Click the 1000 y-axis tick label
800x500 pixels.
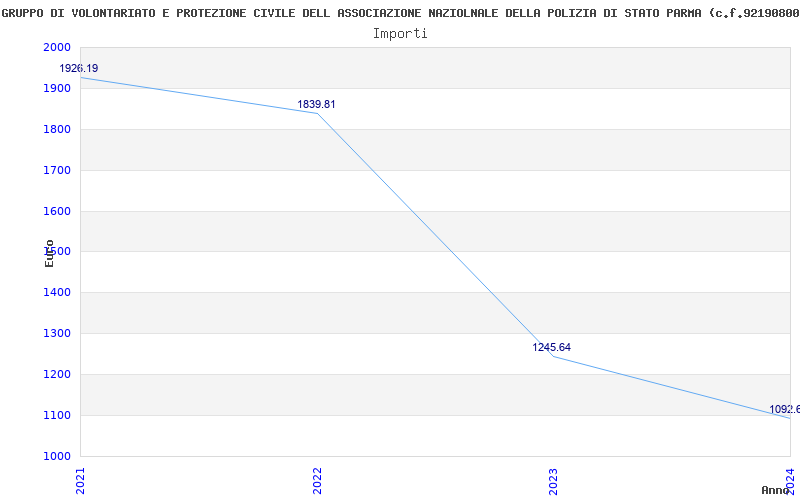pos(56,456)
